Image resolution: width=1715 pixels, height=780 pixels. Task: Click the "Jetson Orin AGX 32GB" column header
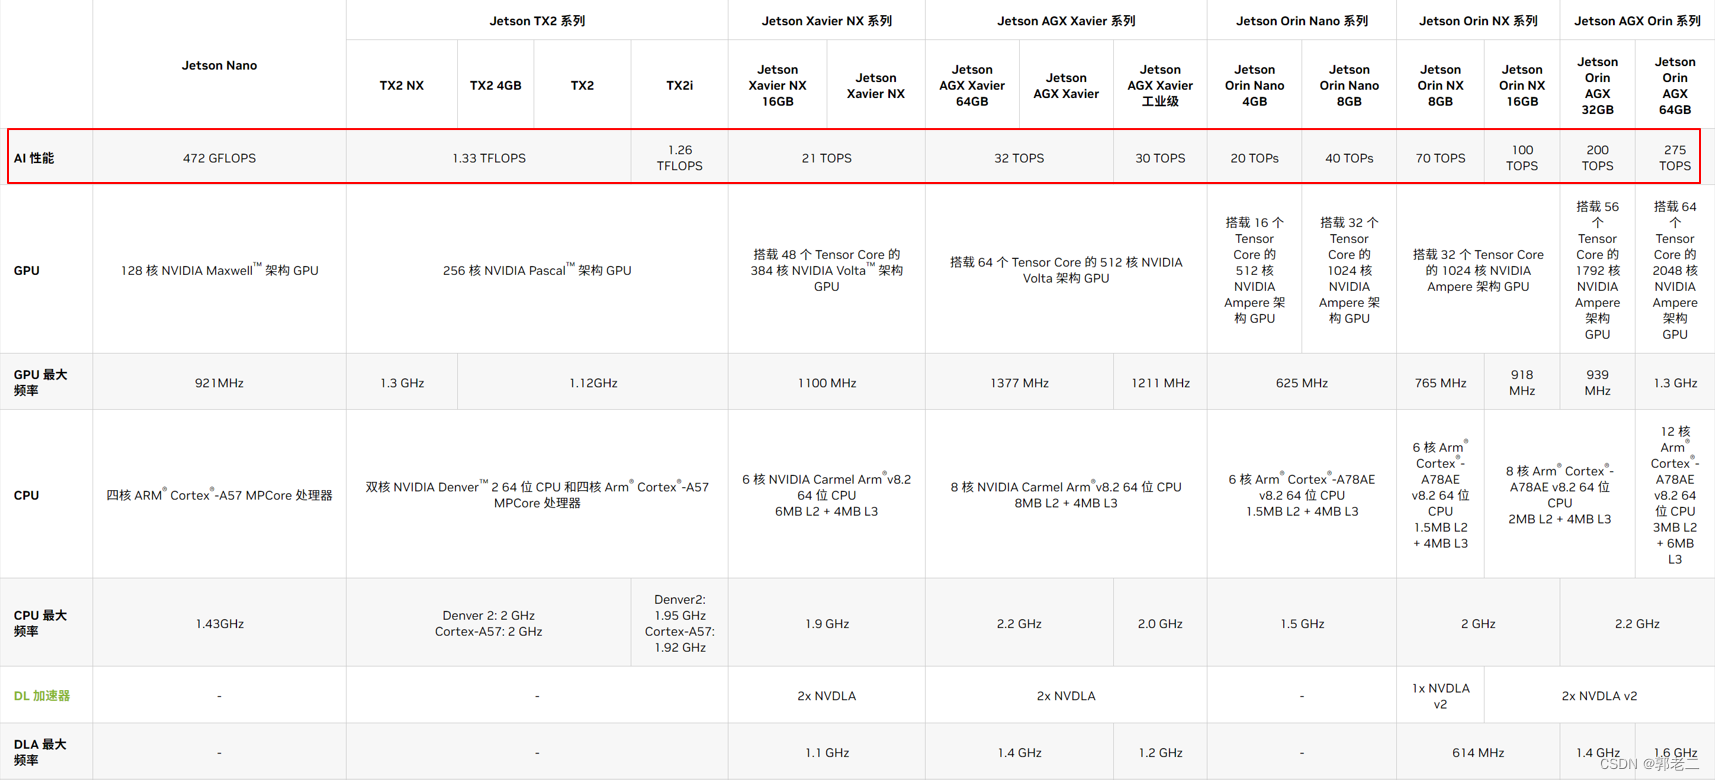tap(1598, 86)
